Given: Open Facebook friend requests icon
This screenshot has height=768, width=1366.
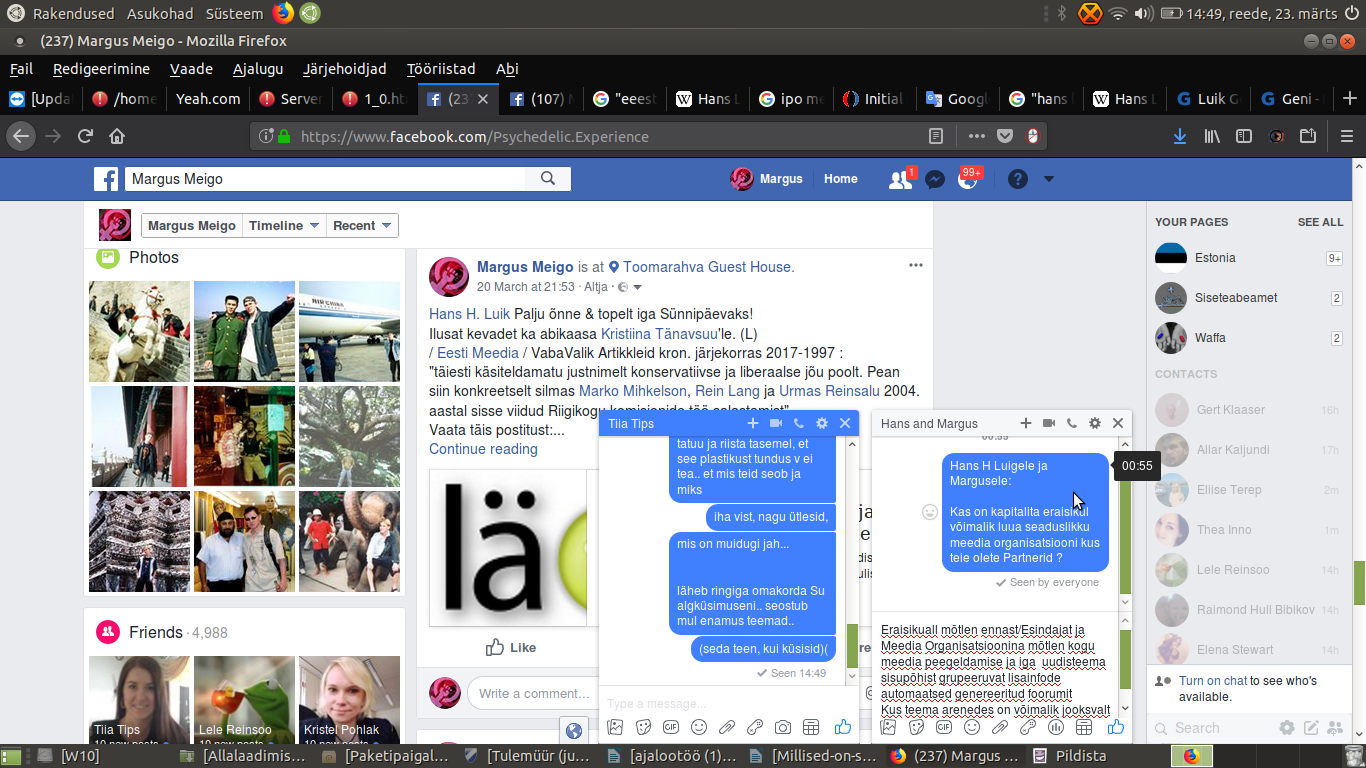Looking at the screenshot, I should 901,179.
